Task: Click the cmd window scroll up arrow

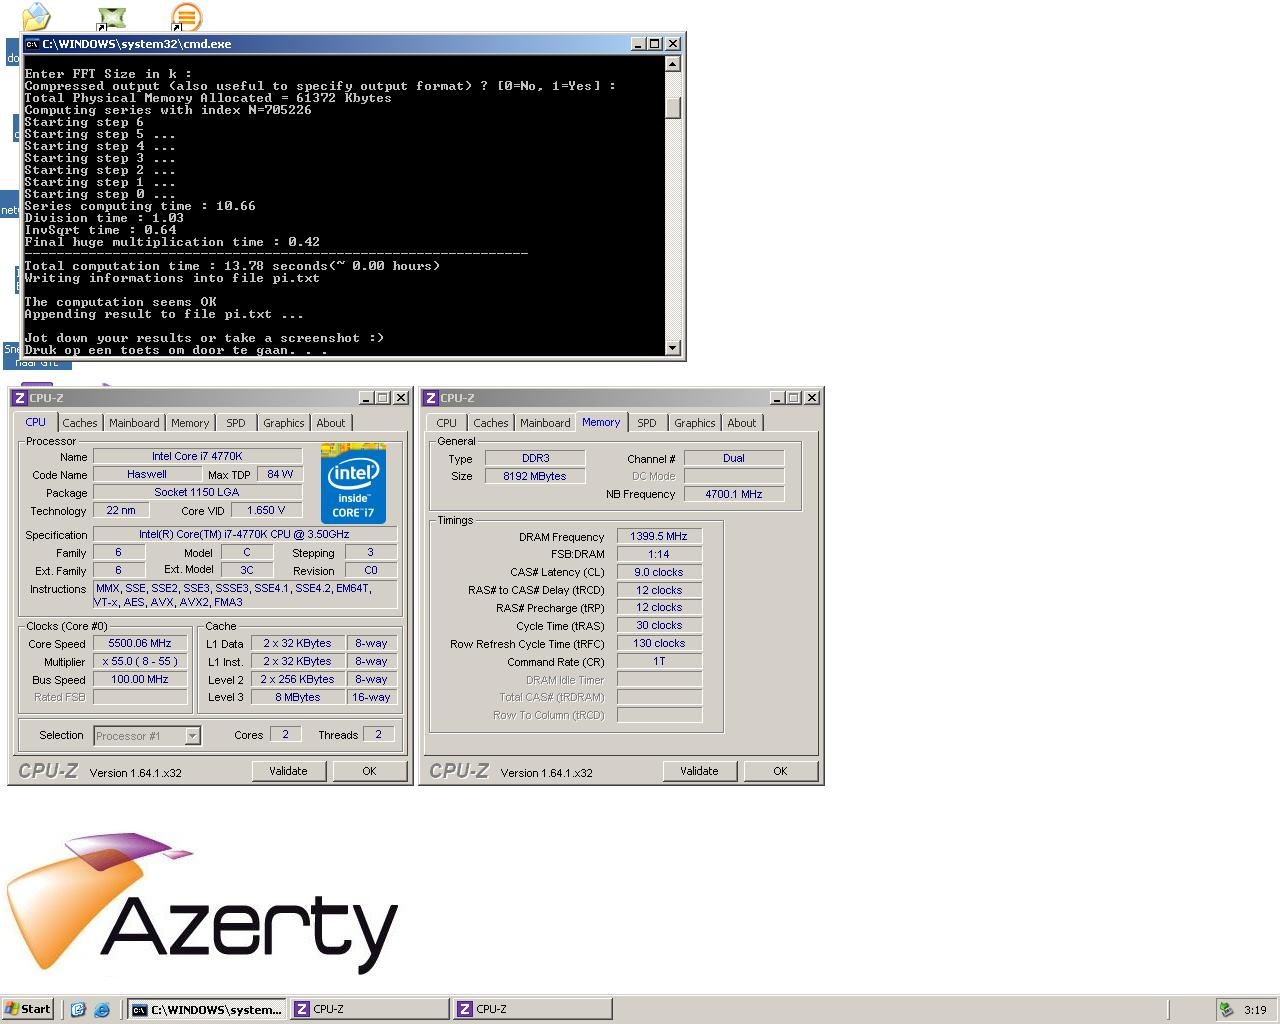Action: [673, 64]
